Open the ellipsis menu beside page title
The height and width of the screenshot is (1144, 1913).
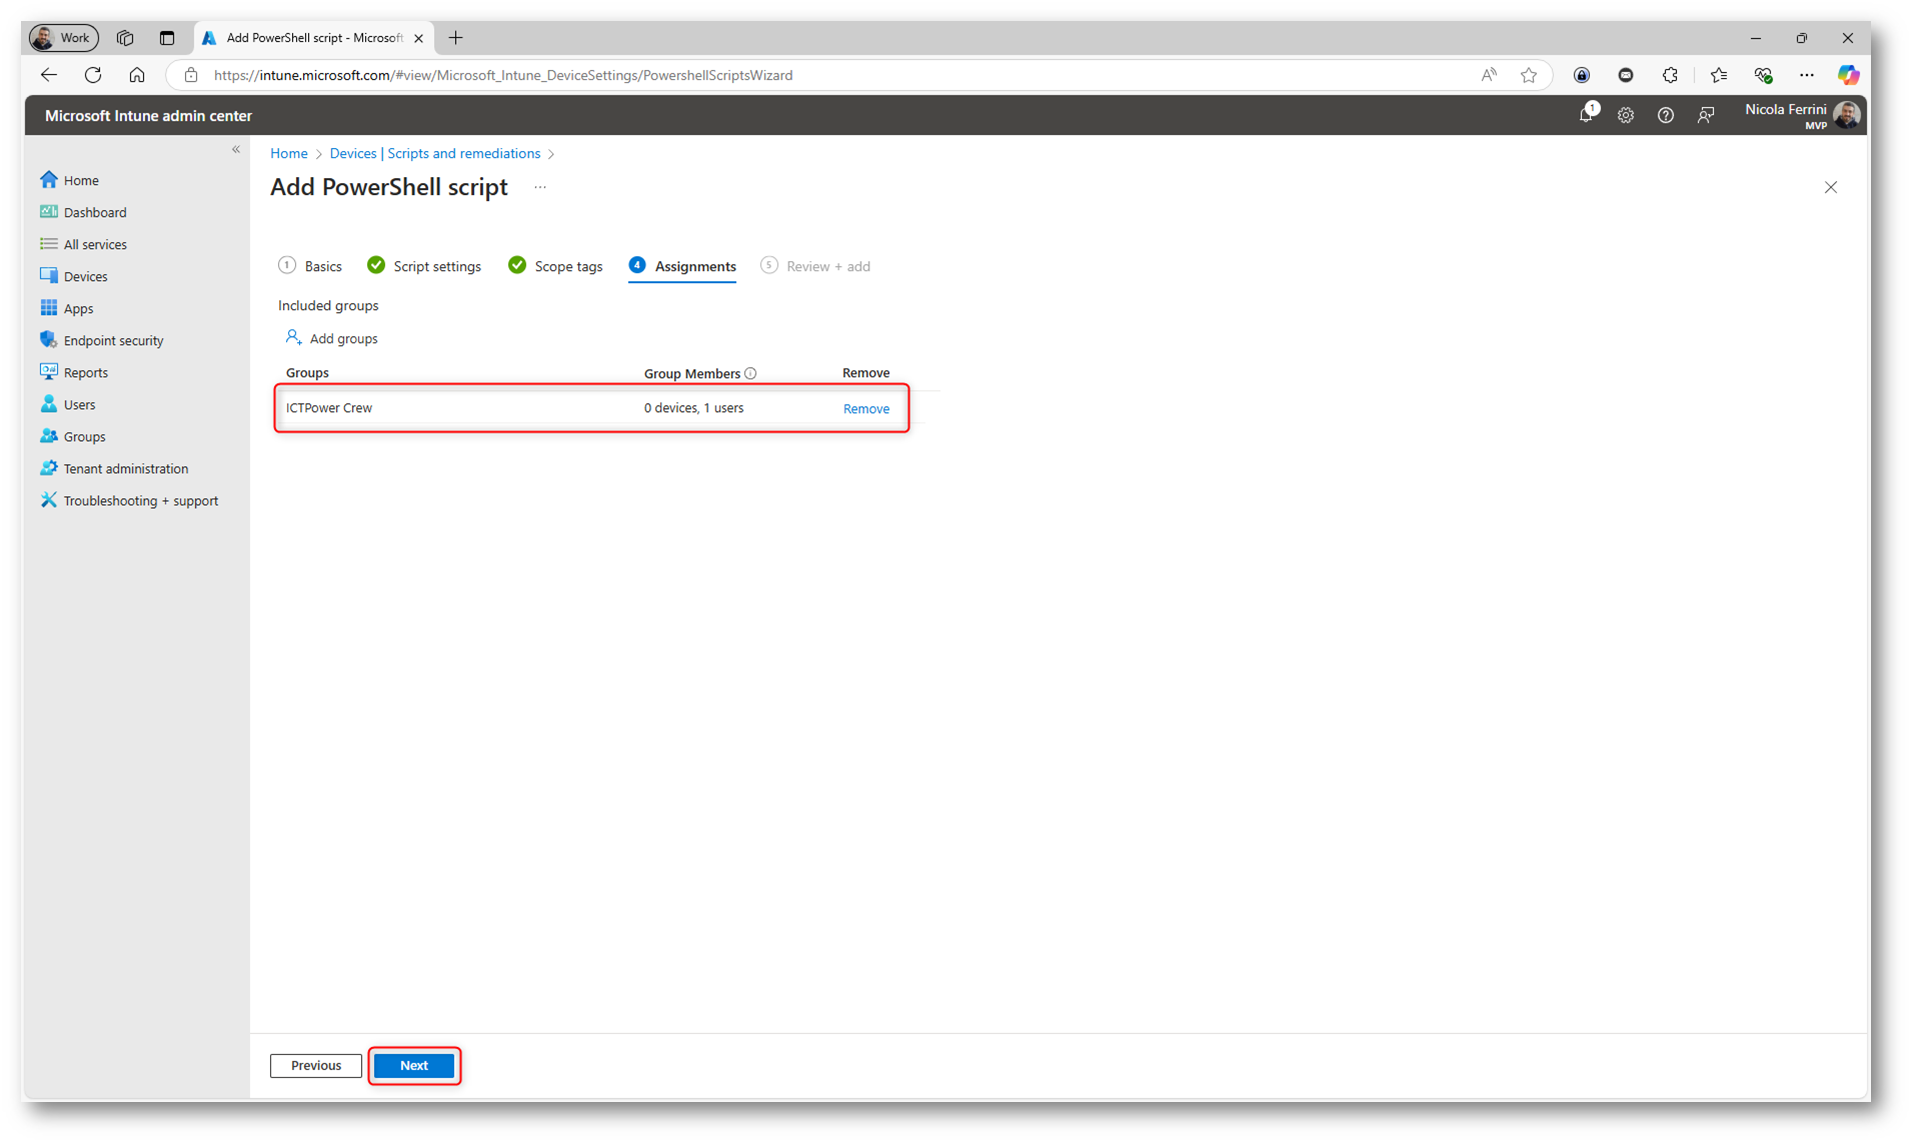pos(540,187)
